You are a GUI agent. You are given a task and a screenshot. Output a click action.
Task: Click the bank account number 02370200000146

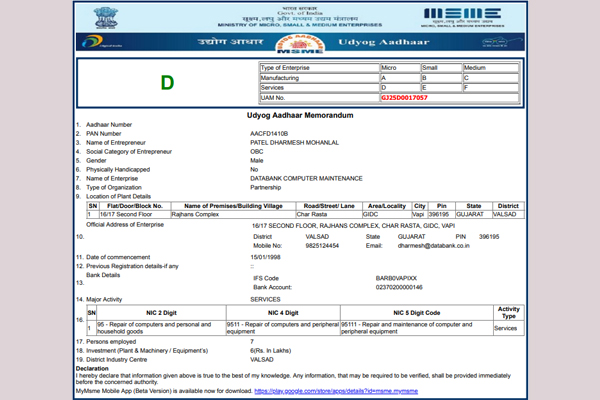pos(399,287)
